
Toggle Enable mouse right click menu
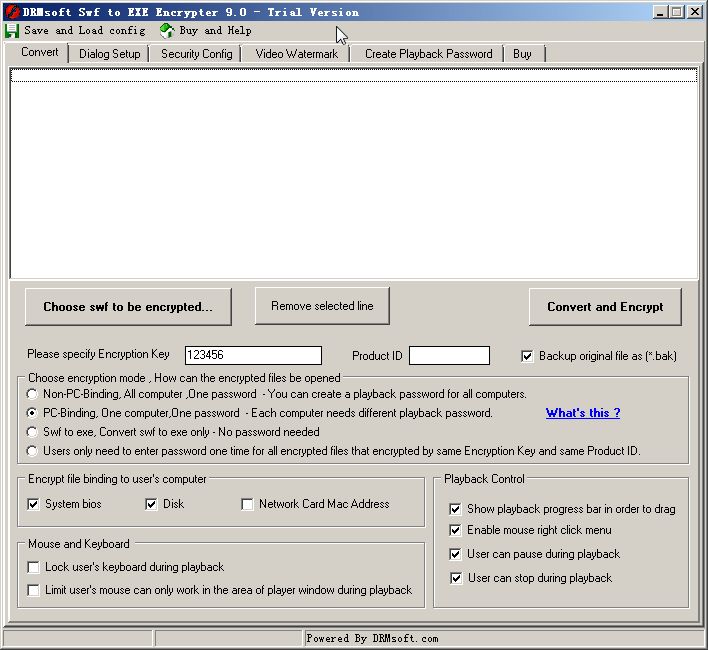point(455,530)
